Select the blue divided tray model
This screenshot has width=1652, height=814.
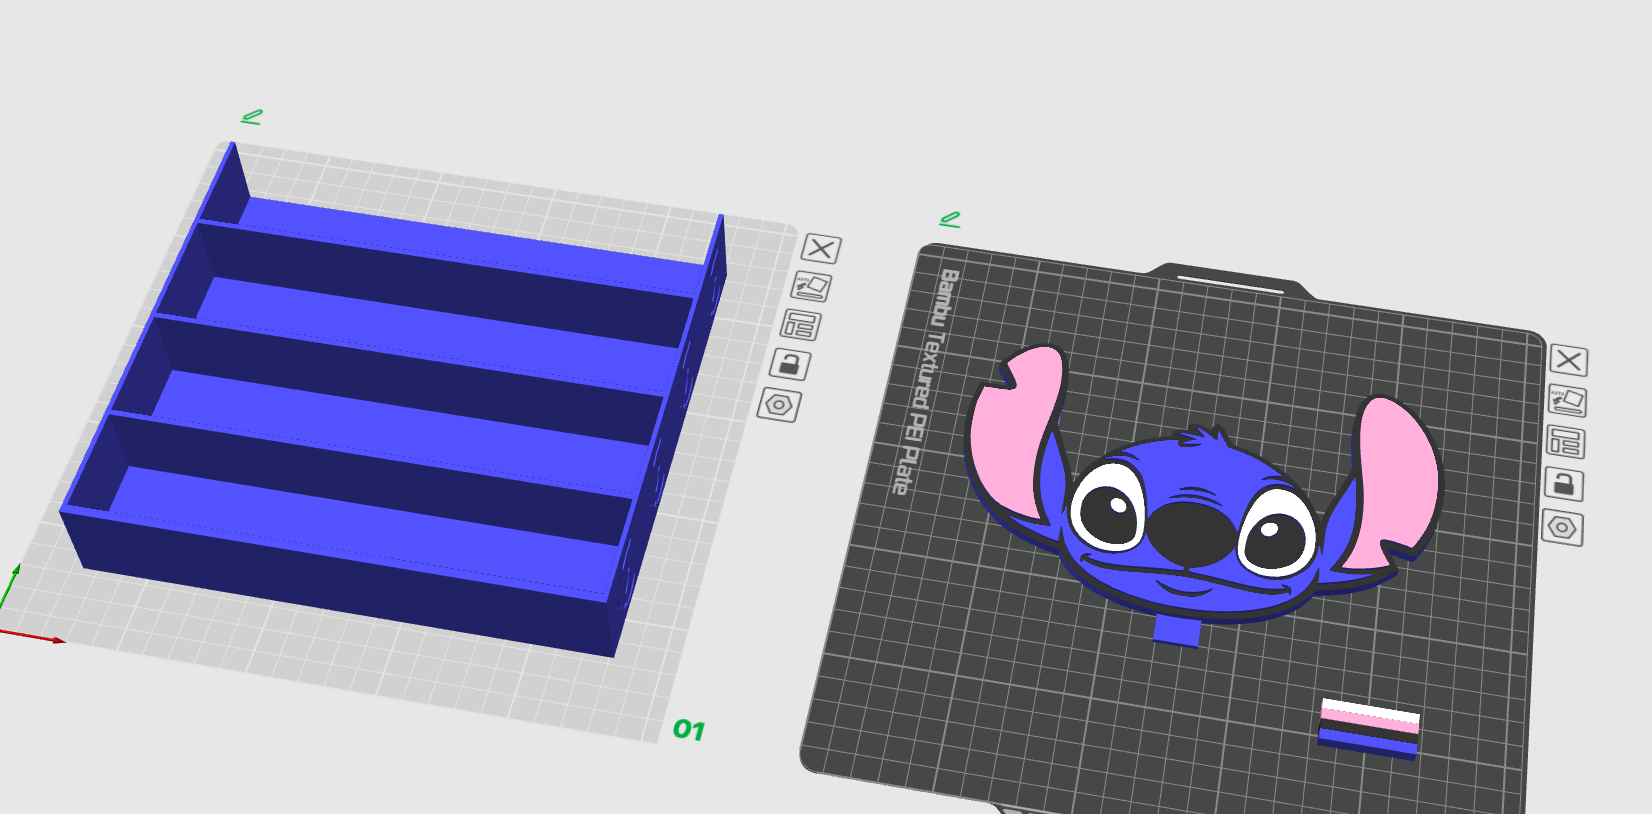point(395,400)
